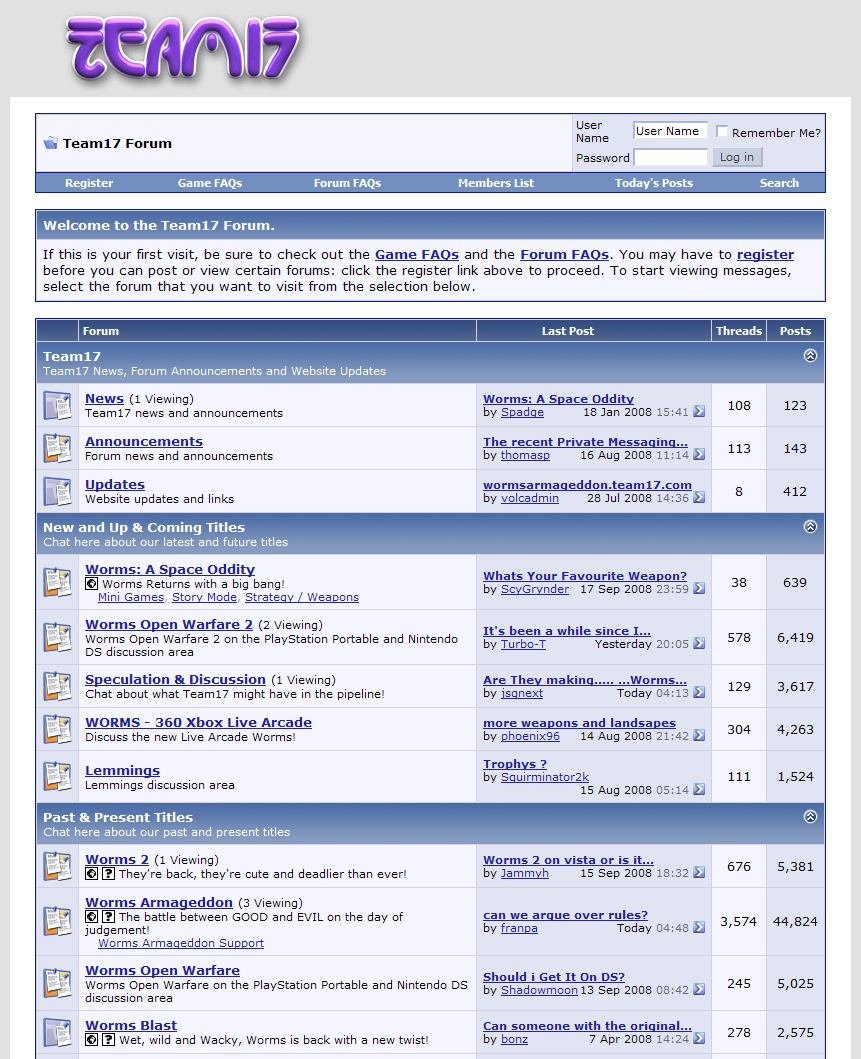Click the Team17 Forum title text

[x=118, y=143]
